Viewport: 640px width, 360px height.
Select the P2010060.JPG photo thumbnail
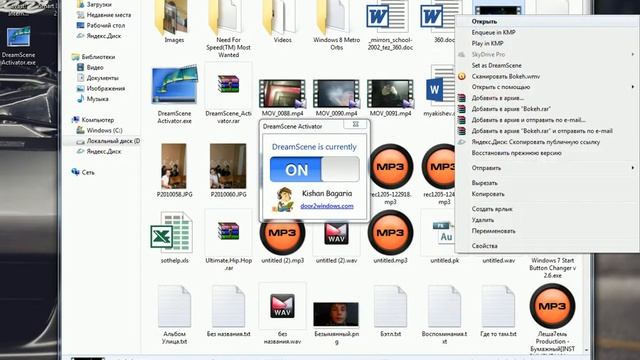click(228, 166)
